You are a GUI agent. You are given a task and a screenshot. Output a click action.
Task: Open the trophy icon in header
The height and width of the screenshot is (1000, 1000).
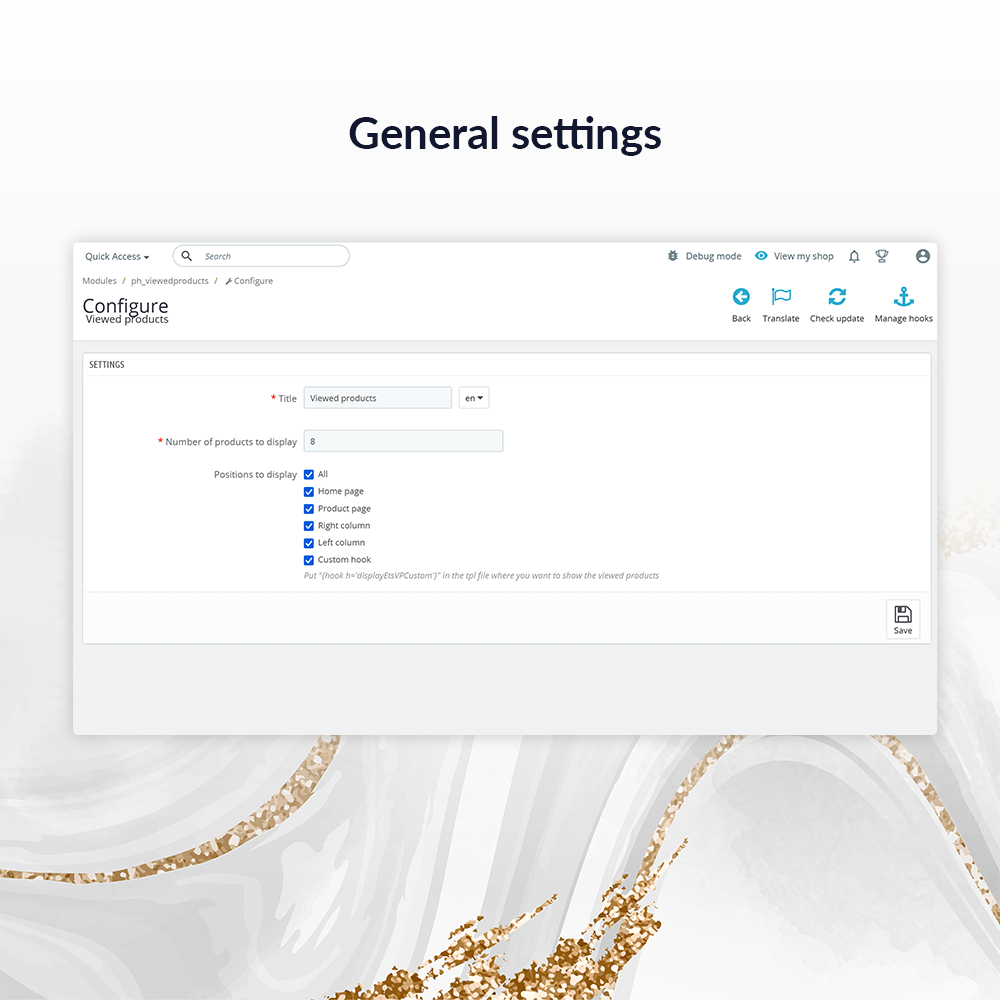[x=882, y=257]
